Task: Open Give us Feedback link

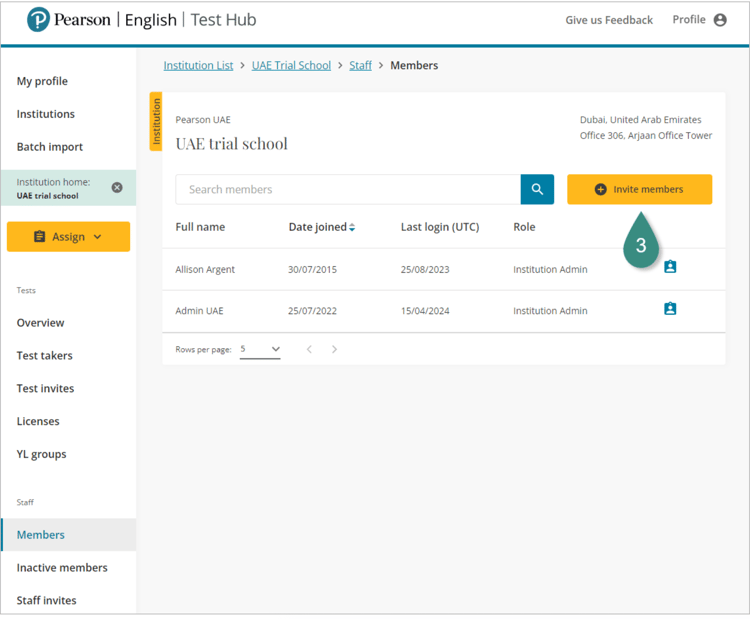Action: [608, 20]
